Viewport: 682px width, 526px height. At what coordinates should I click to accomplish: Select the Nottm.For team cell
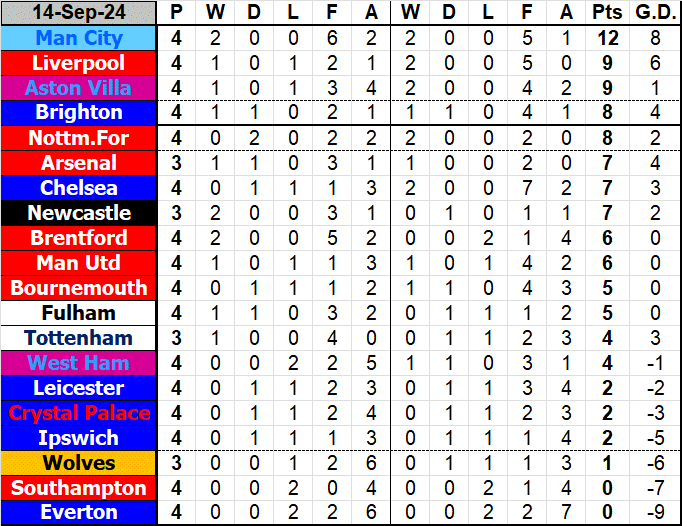pyautogui.click(x=79, y=137)
